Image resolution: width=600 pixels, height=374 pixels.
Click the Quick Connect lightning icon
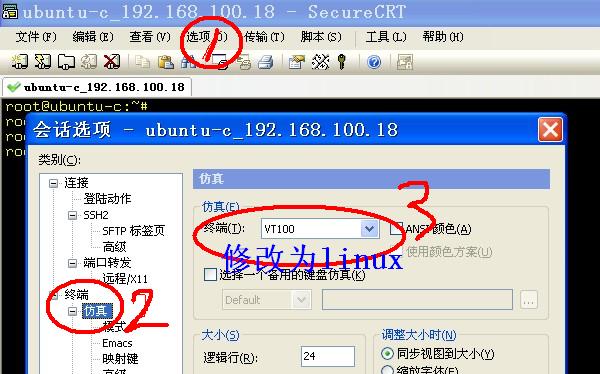point(42,62)
